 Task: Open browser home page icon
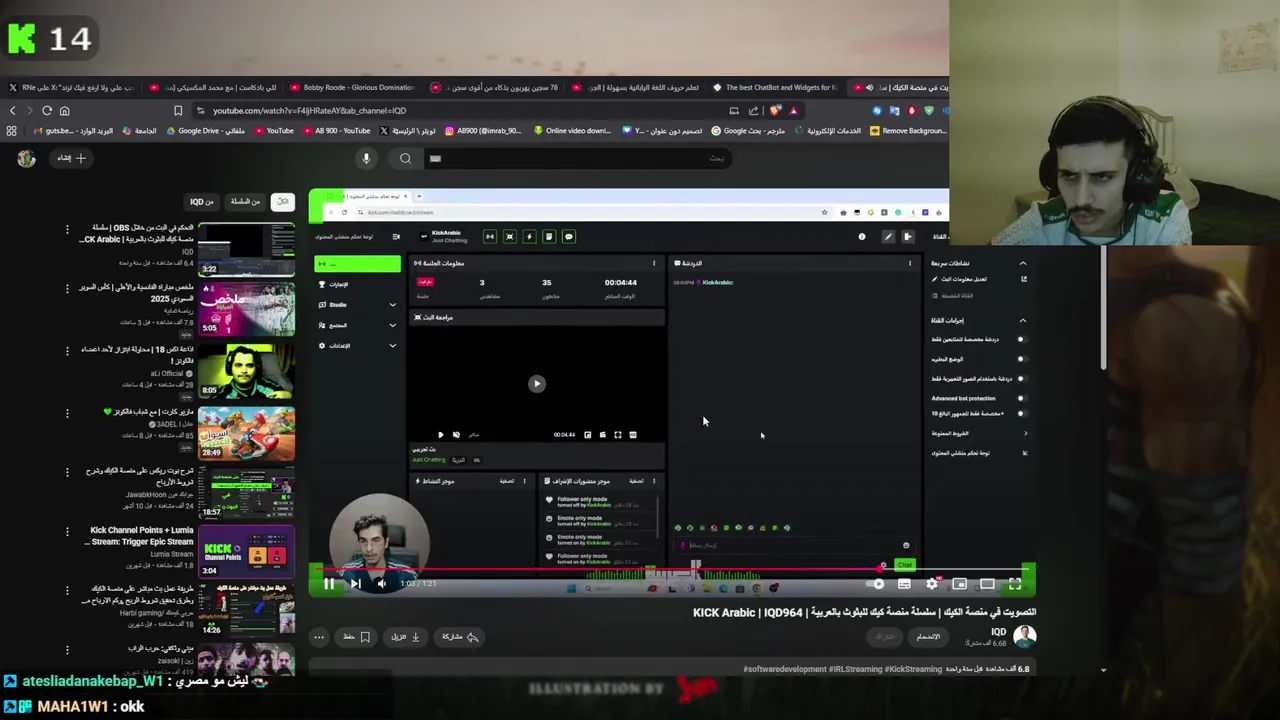[x=64, y=110]
